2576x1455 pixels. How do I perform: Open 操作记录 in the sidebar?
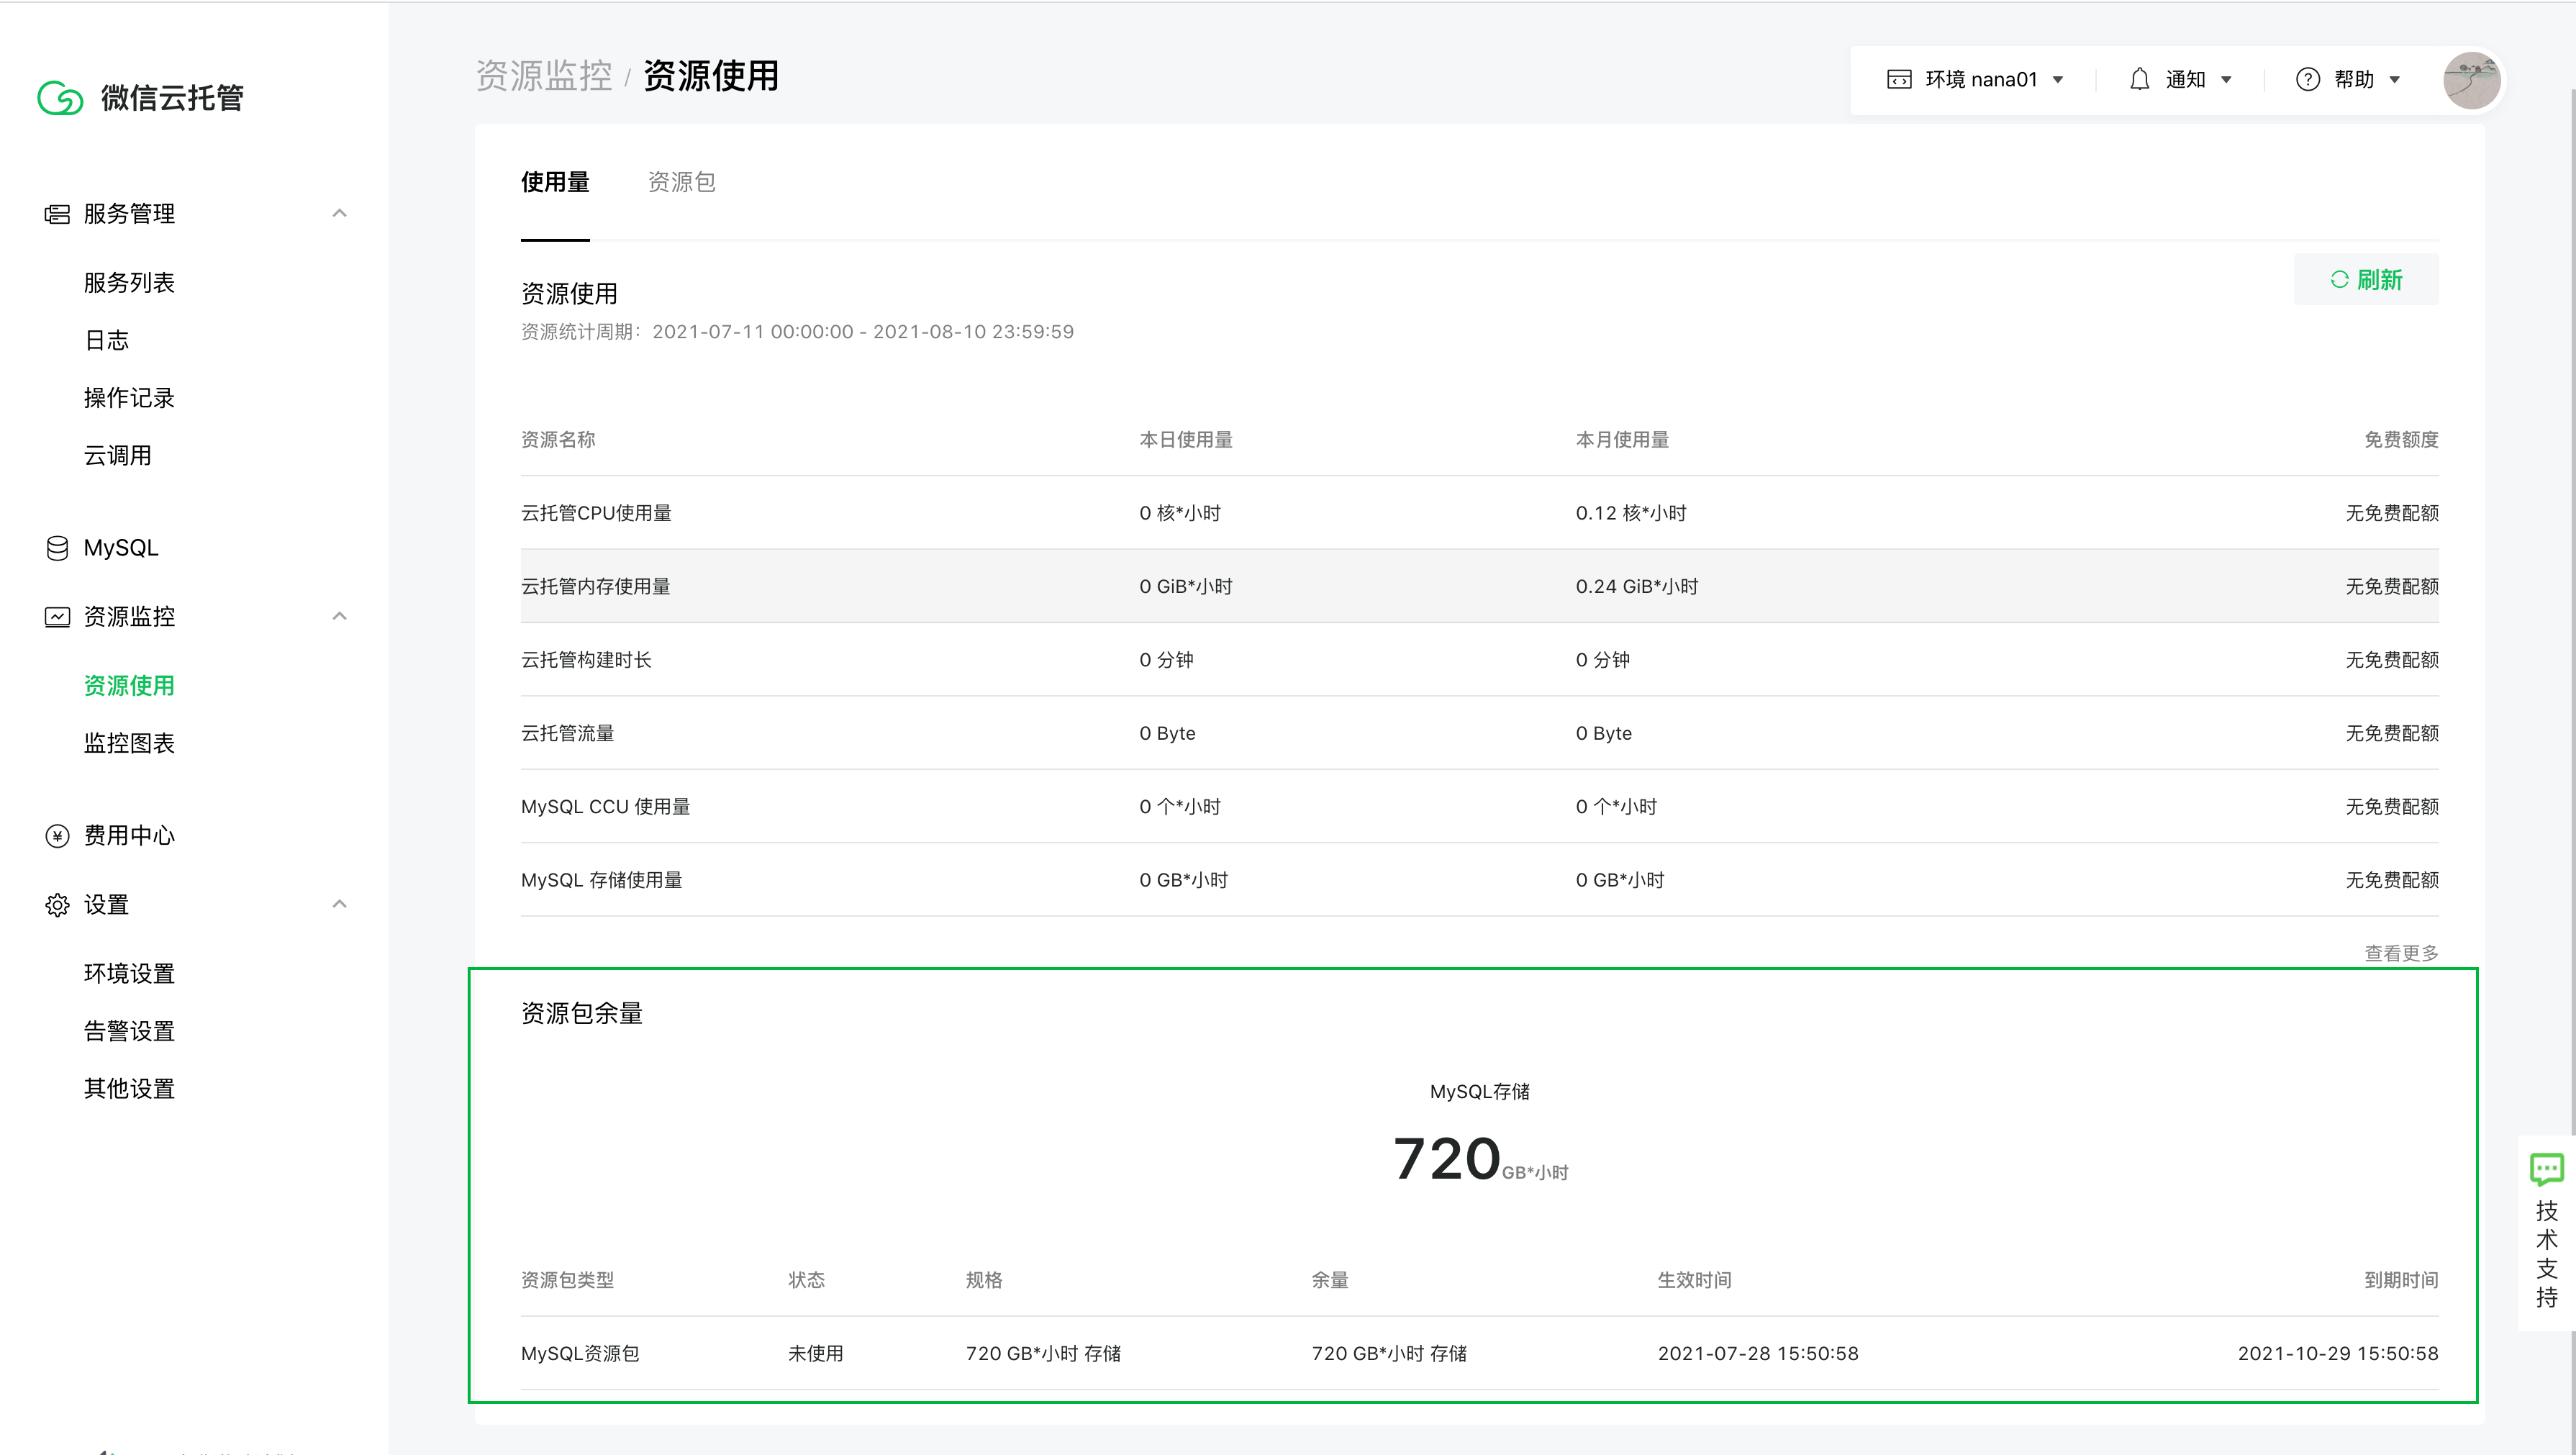click(x=129, y=398)
